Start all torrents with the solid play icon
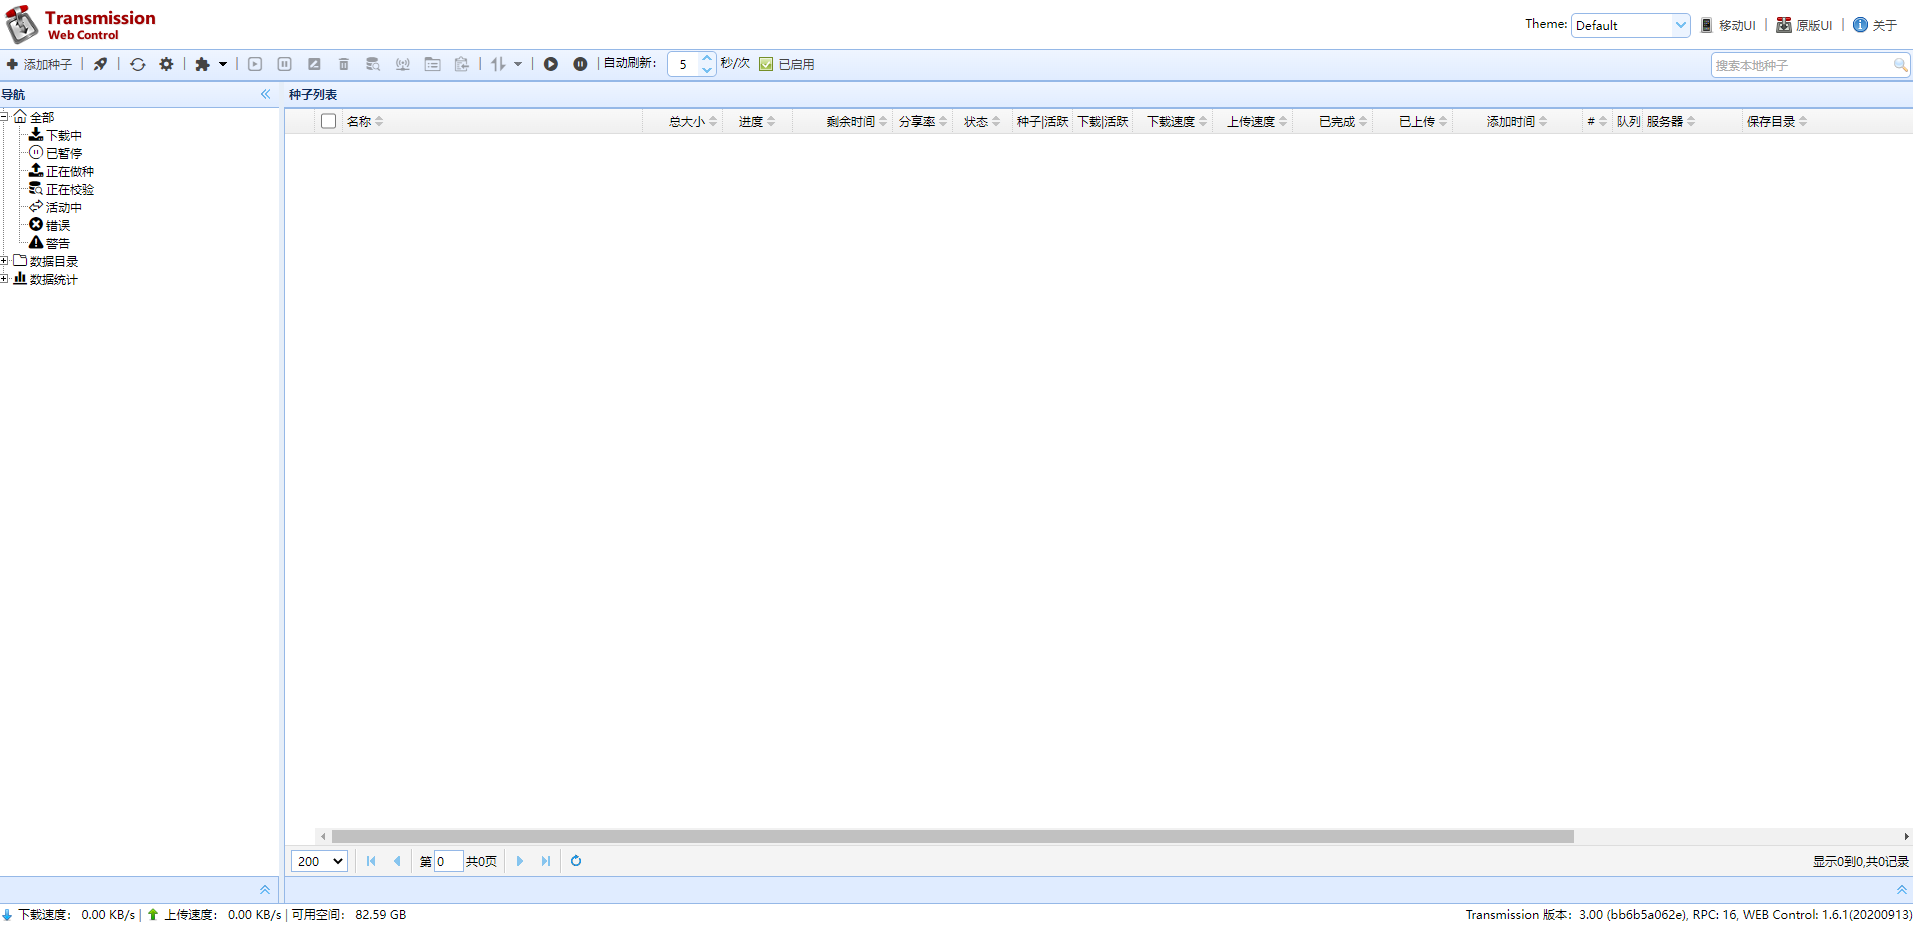 pos(551,64)
